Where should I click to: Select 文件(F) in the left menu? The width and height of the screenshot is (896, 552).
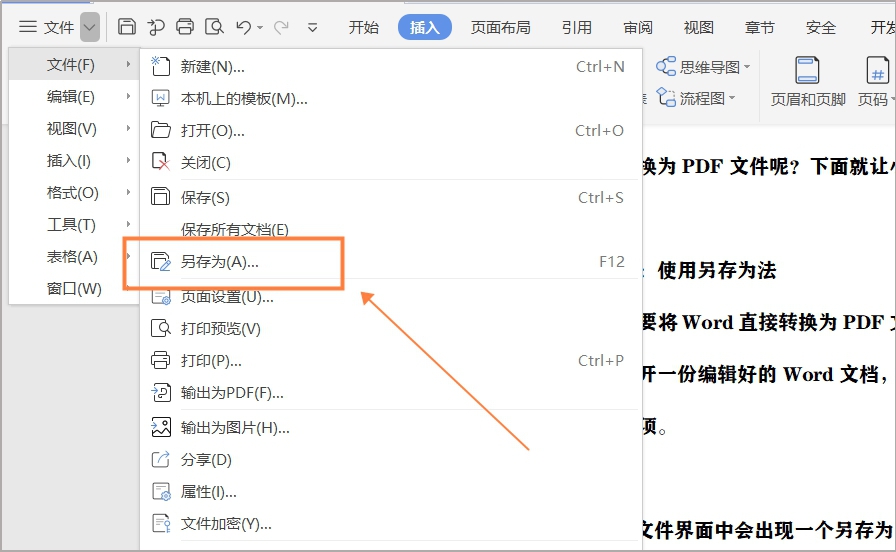pyautogui.click(x=74, y=65)
